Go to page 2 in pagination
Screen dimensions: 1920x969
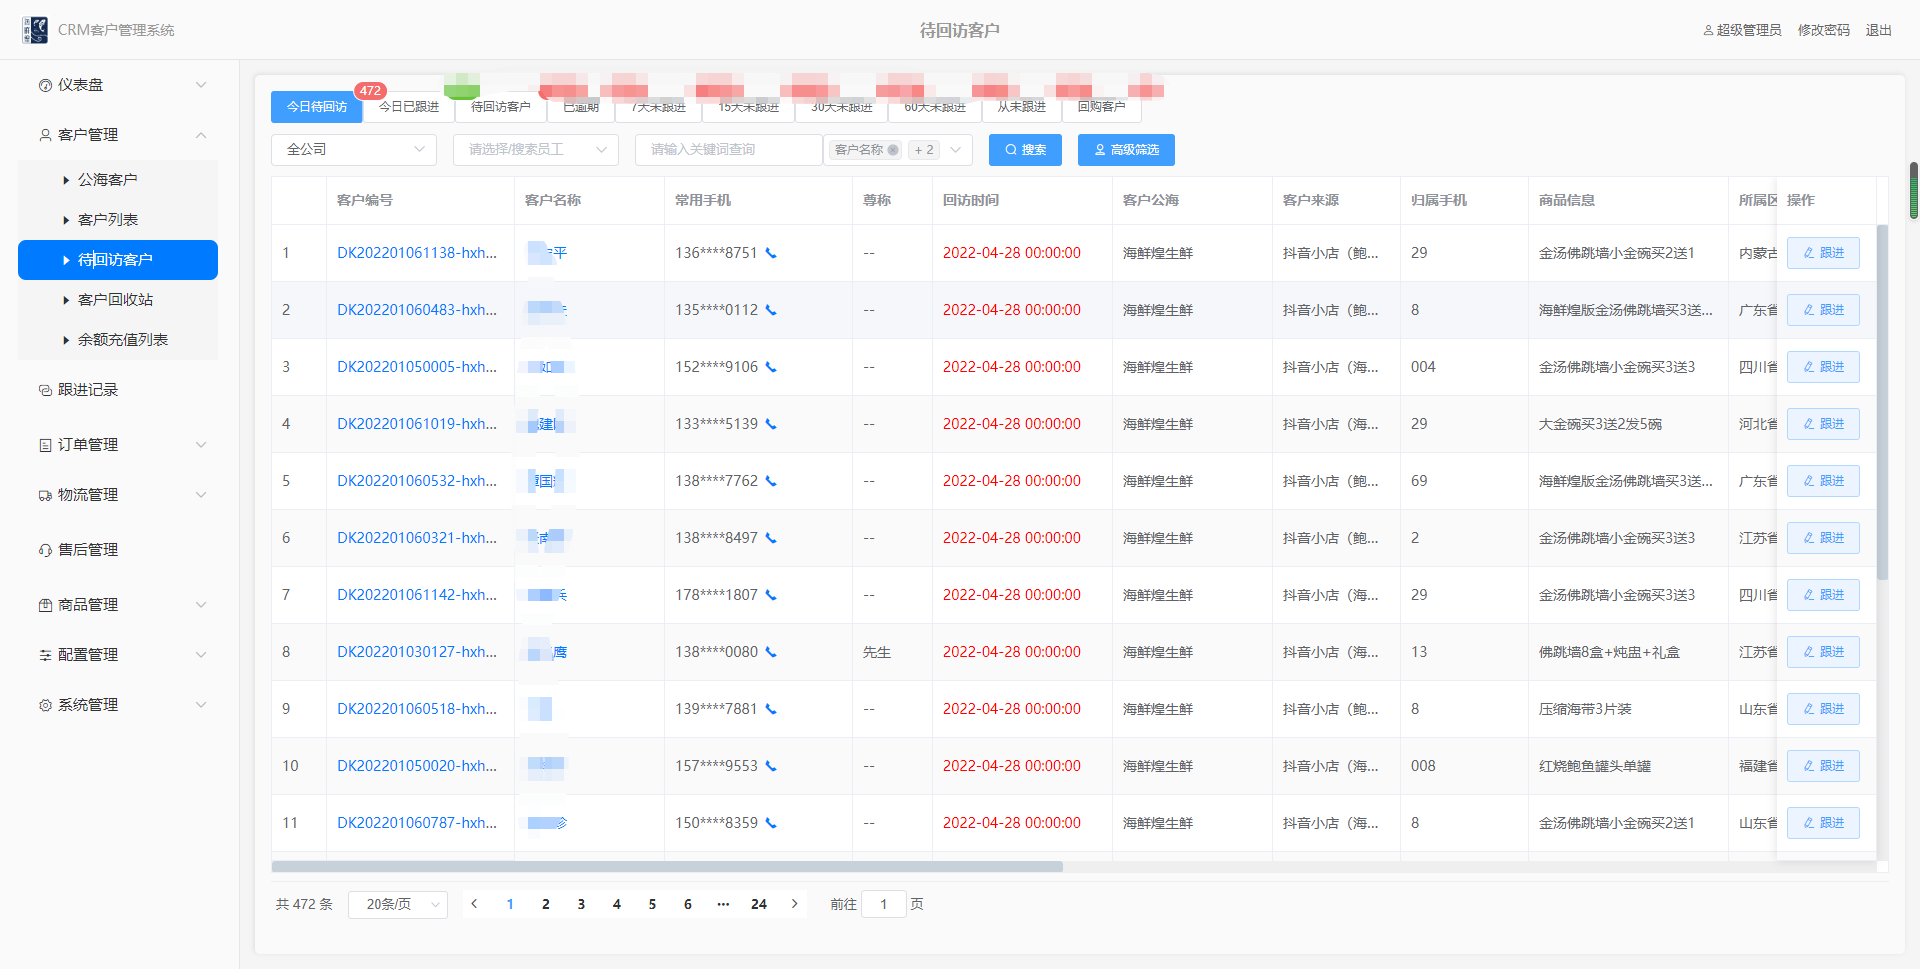pos(546,904)
